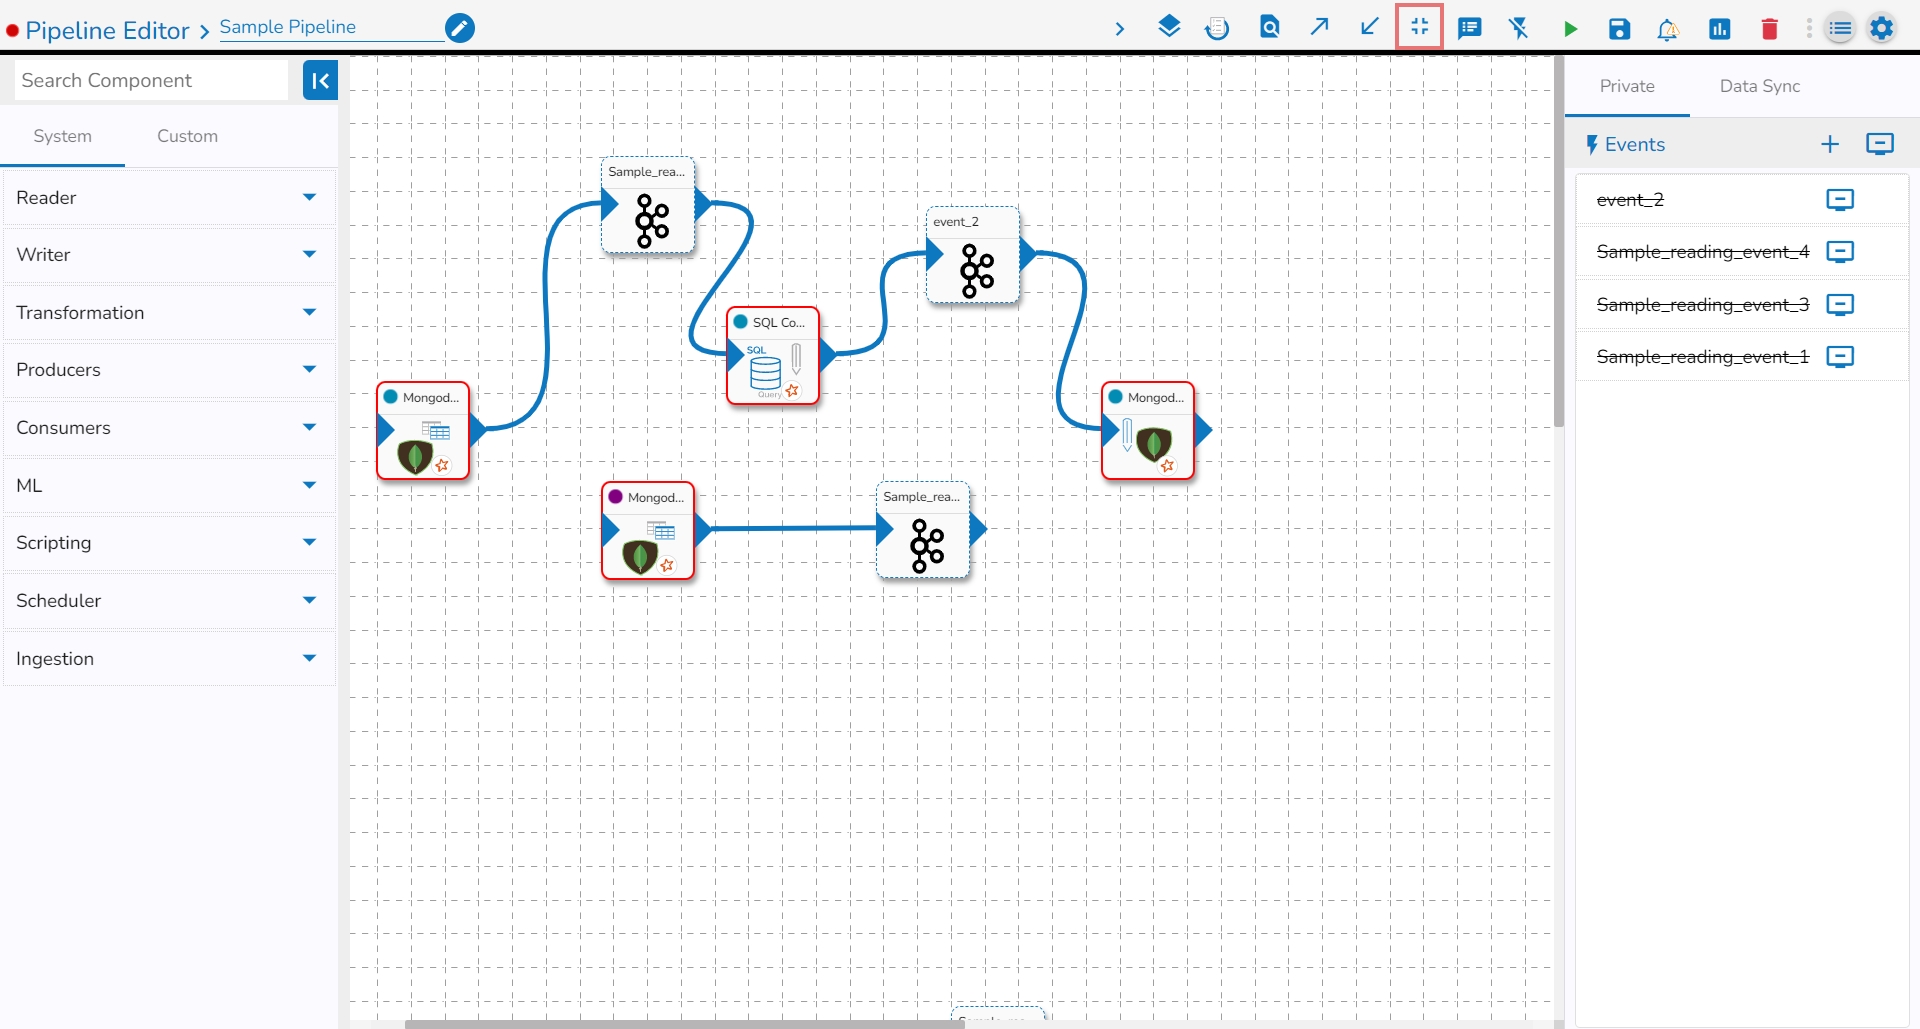Expand the Reader component category
The height and width of the screenshot is (1029, 1920).
click(x=168, y=198)
